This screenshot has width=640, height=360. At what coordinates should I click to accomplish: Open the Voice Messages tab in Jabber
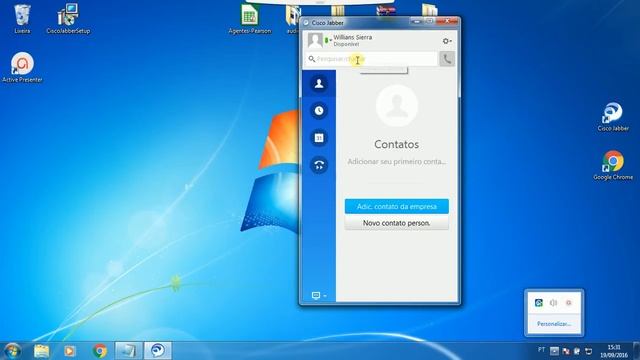pos(319,165)
